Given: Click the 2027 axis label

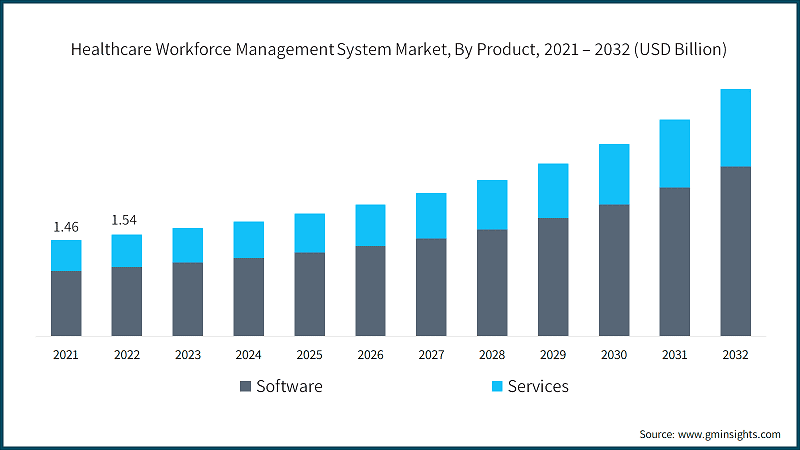Looking at the screenshot, I should coord(431,355).
